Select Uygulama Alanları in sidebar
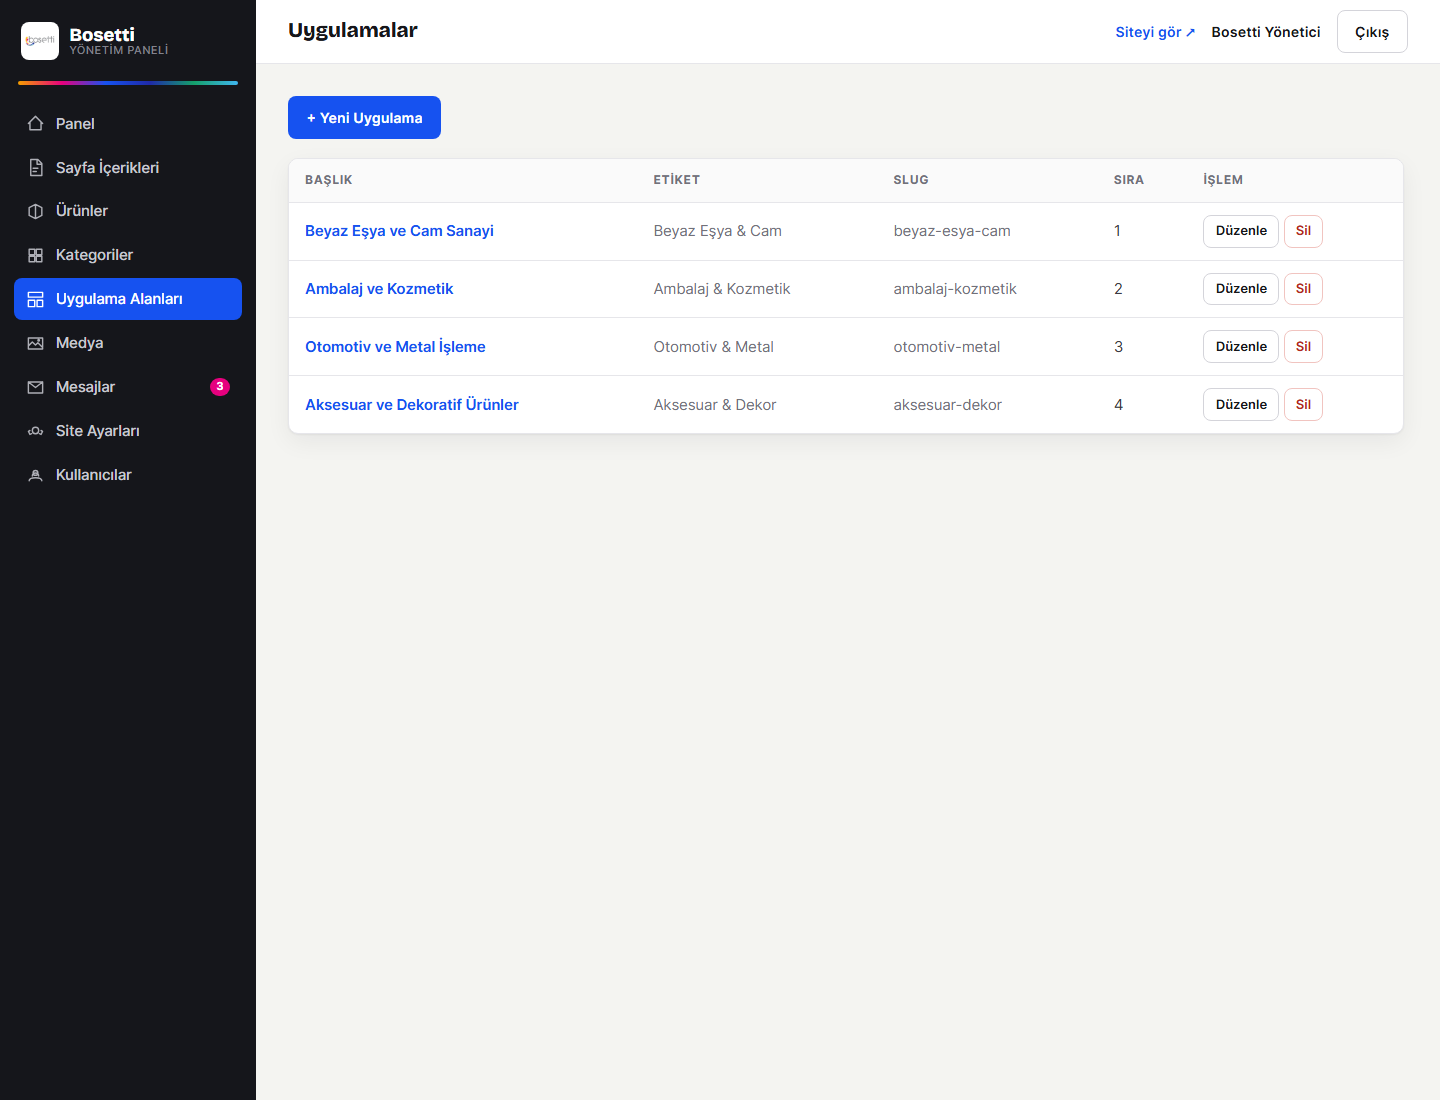The height and width of the screenshot is (1100, 1440). click(x=128, y=299)
